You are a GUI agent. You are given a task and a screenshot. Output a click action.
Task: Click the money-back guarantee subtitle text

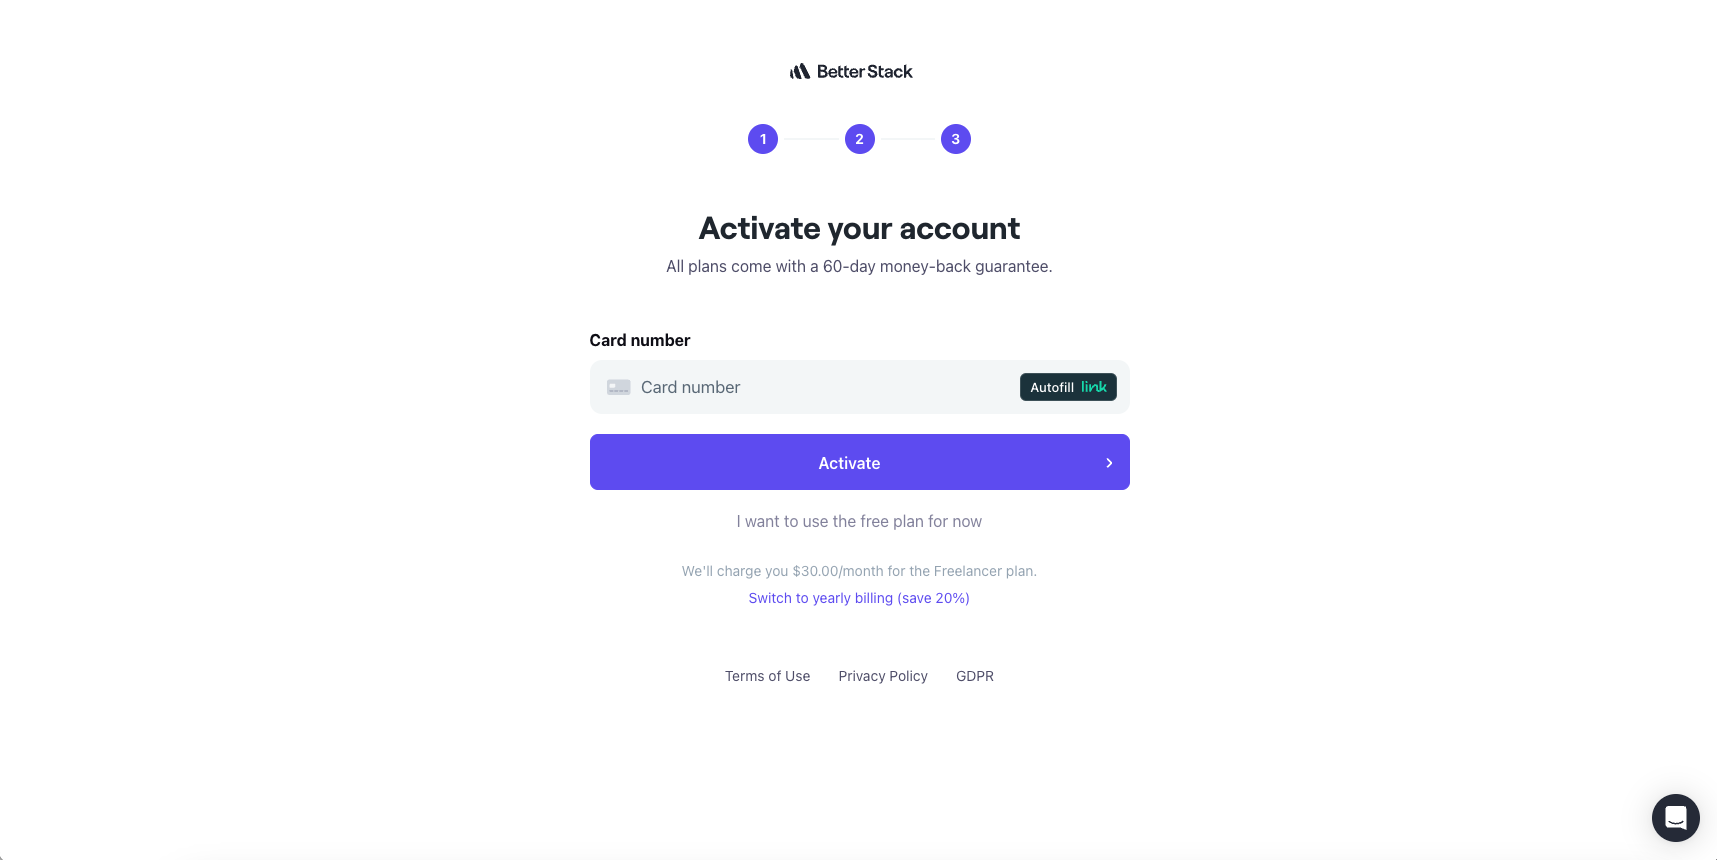(859, 266)
